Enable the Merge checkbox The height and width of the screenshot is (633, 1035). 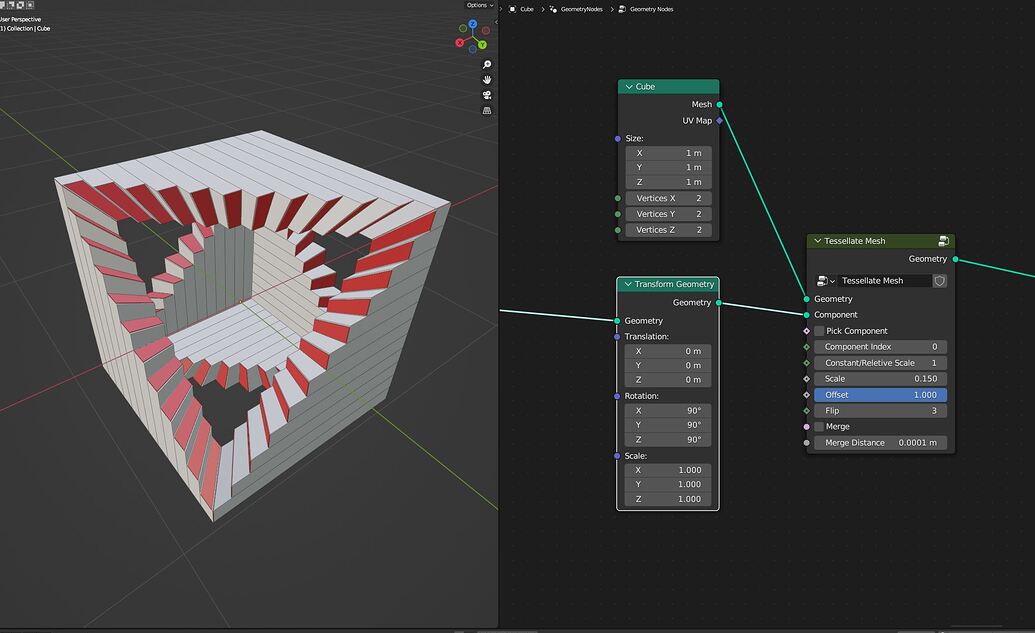tap(819, 426)
